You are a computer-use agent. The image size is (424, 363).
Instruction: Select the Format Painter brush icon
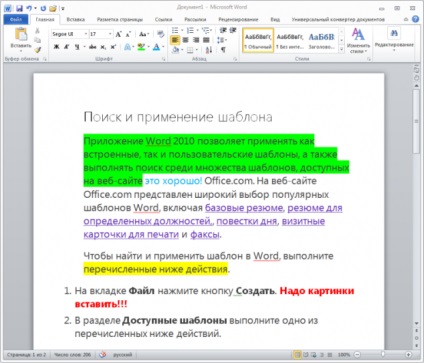click(37, 50)
